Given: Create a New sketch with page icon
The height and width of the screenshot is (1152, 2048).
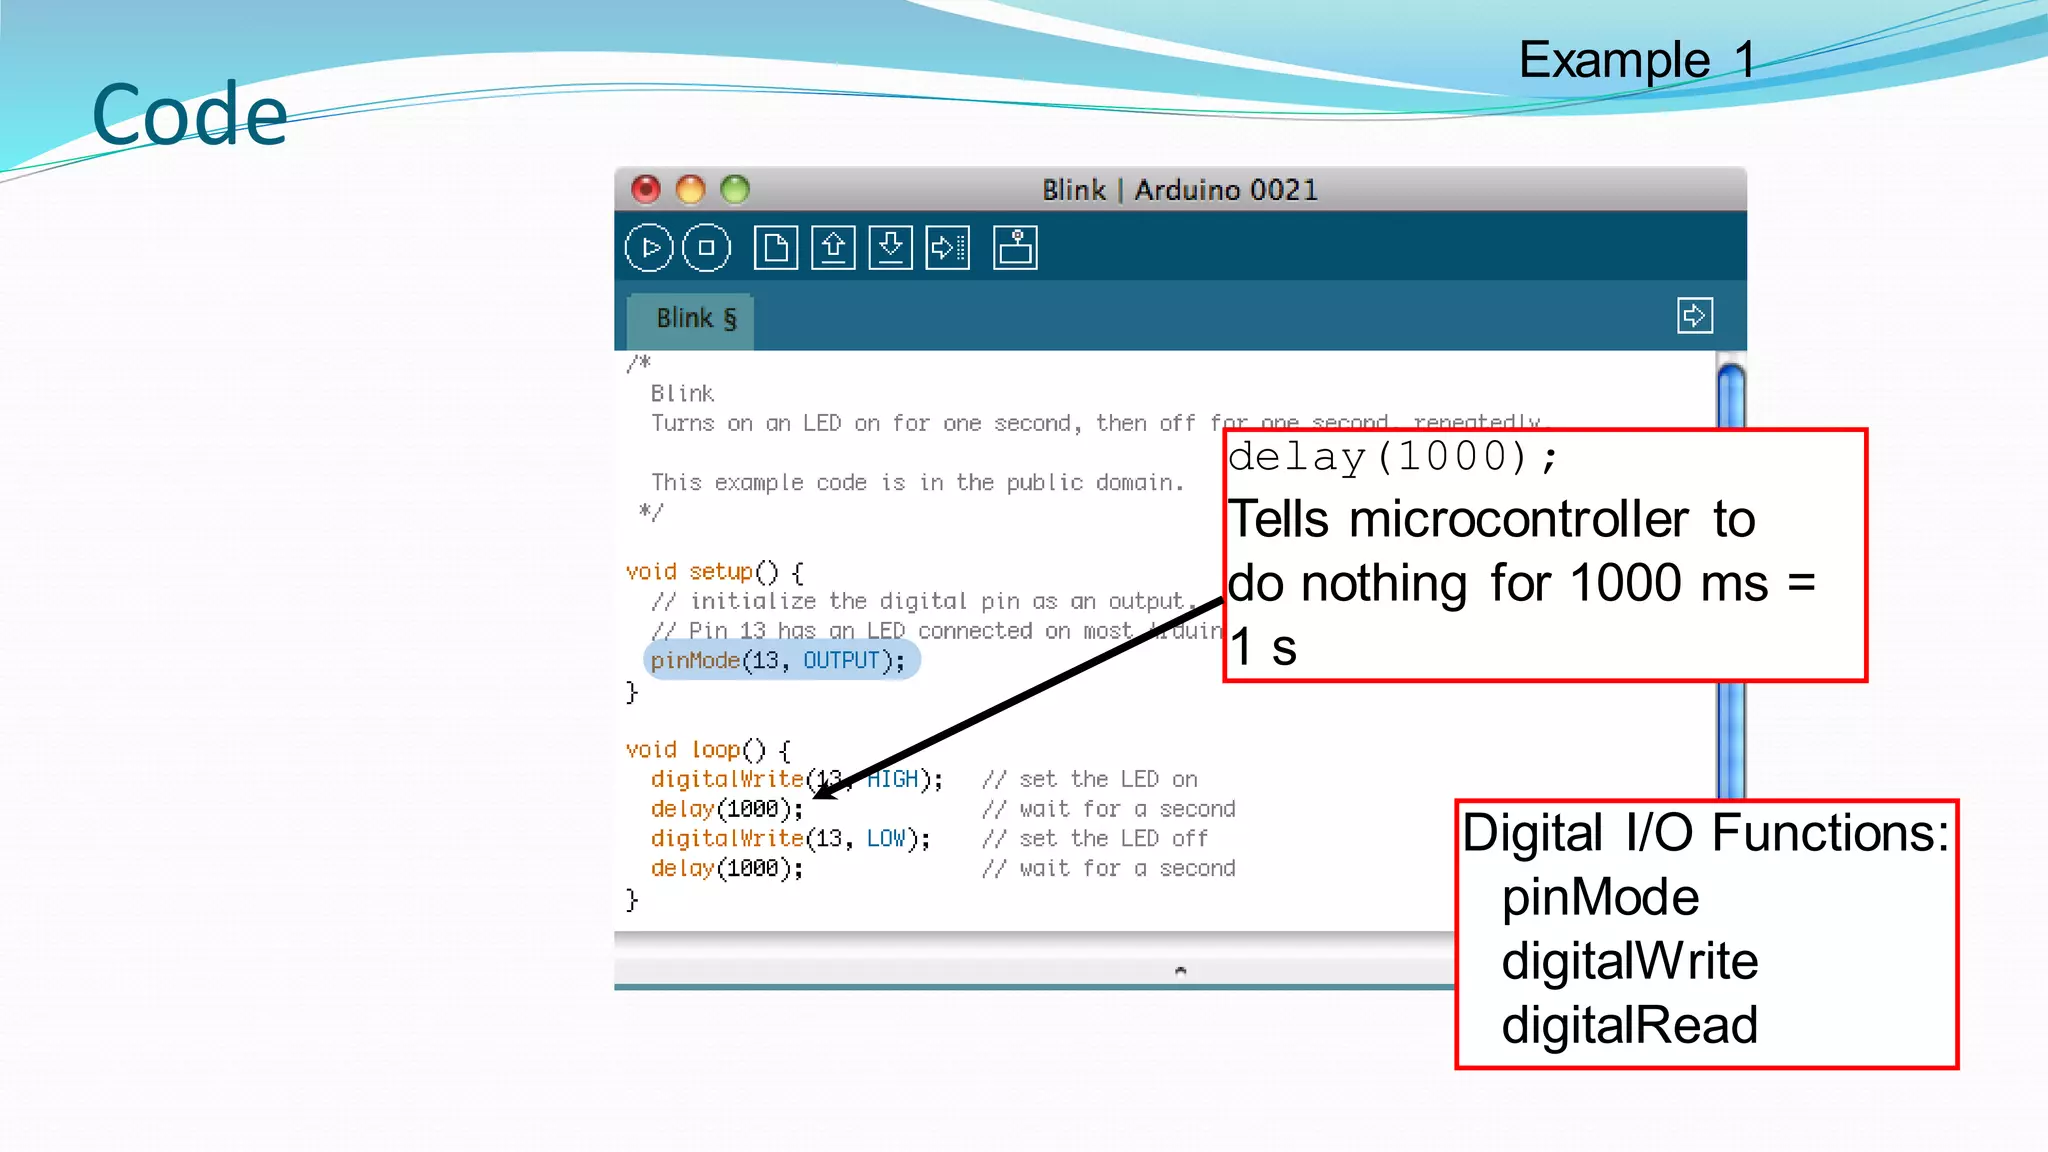Looking at the screenshot, I should pos(776,248).
